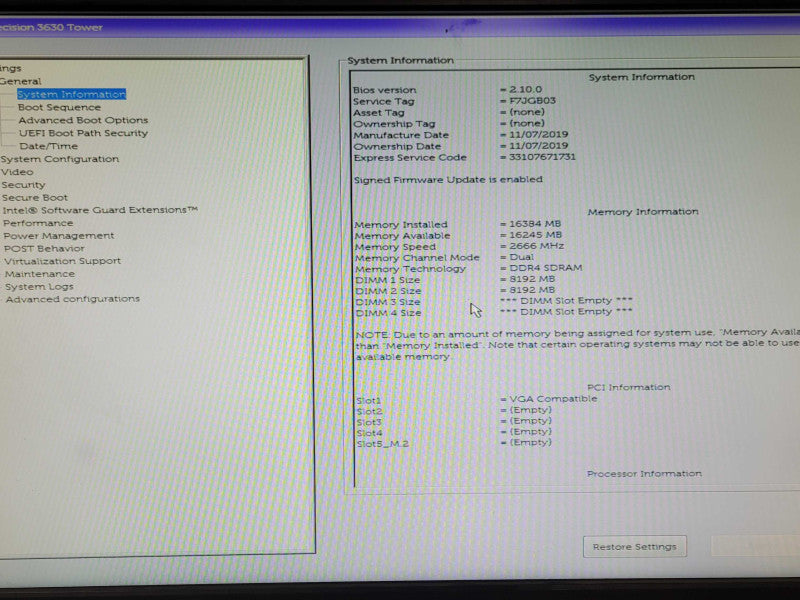
Task: Click the Memory Technology value DDR4 SDRAM
Action: point(545,268)
